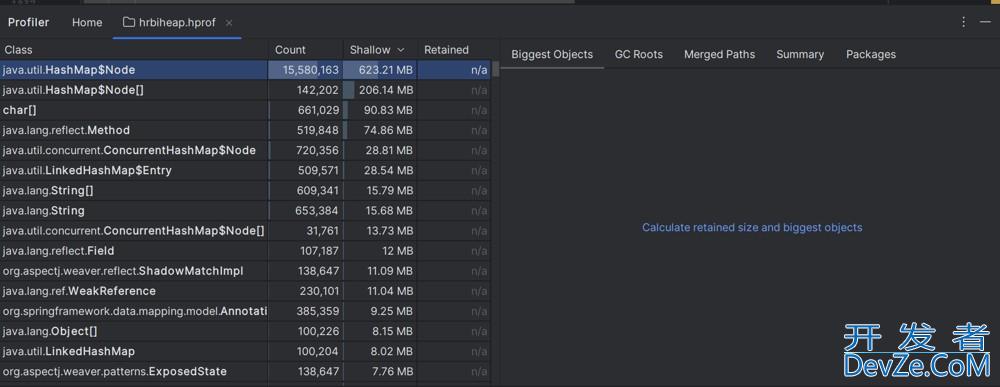The image size is (1000, 387).
Task: Click the count value 720,356
Action: [318, 150]
